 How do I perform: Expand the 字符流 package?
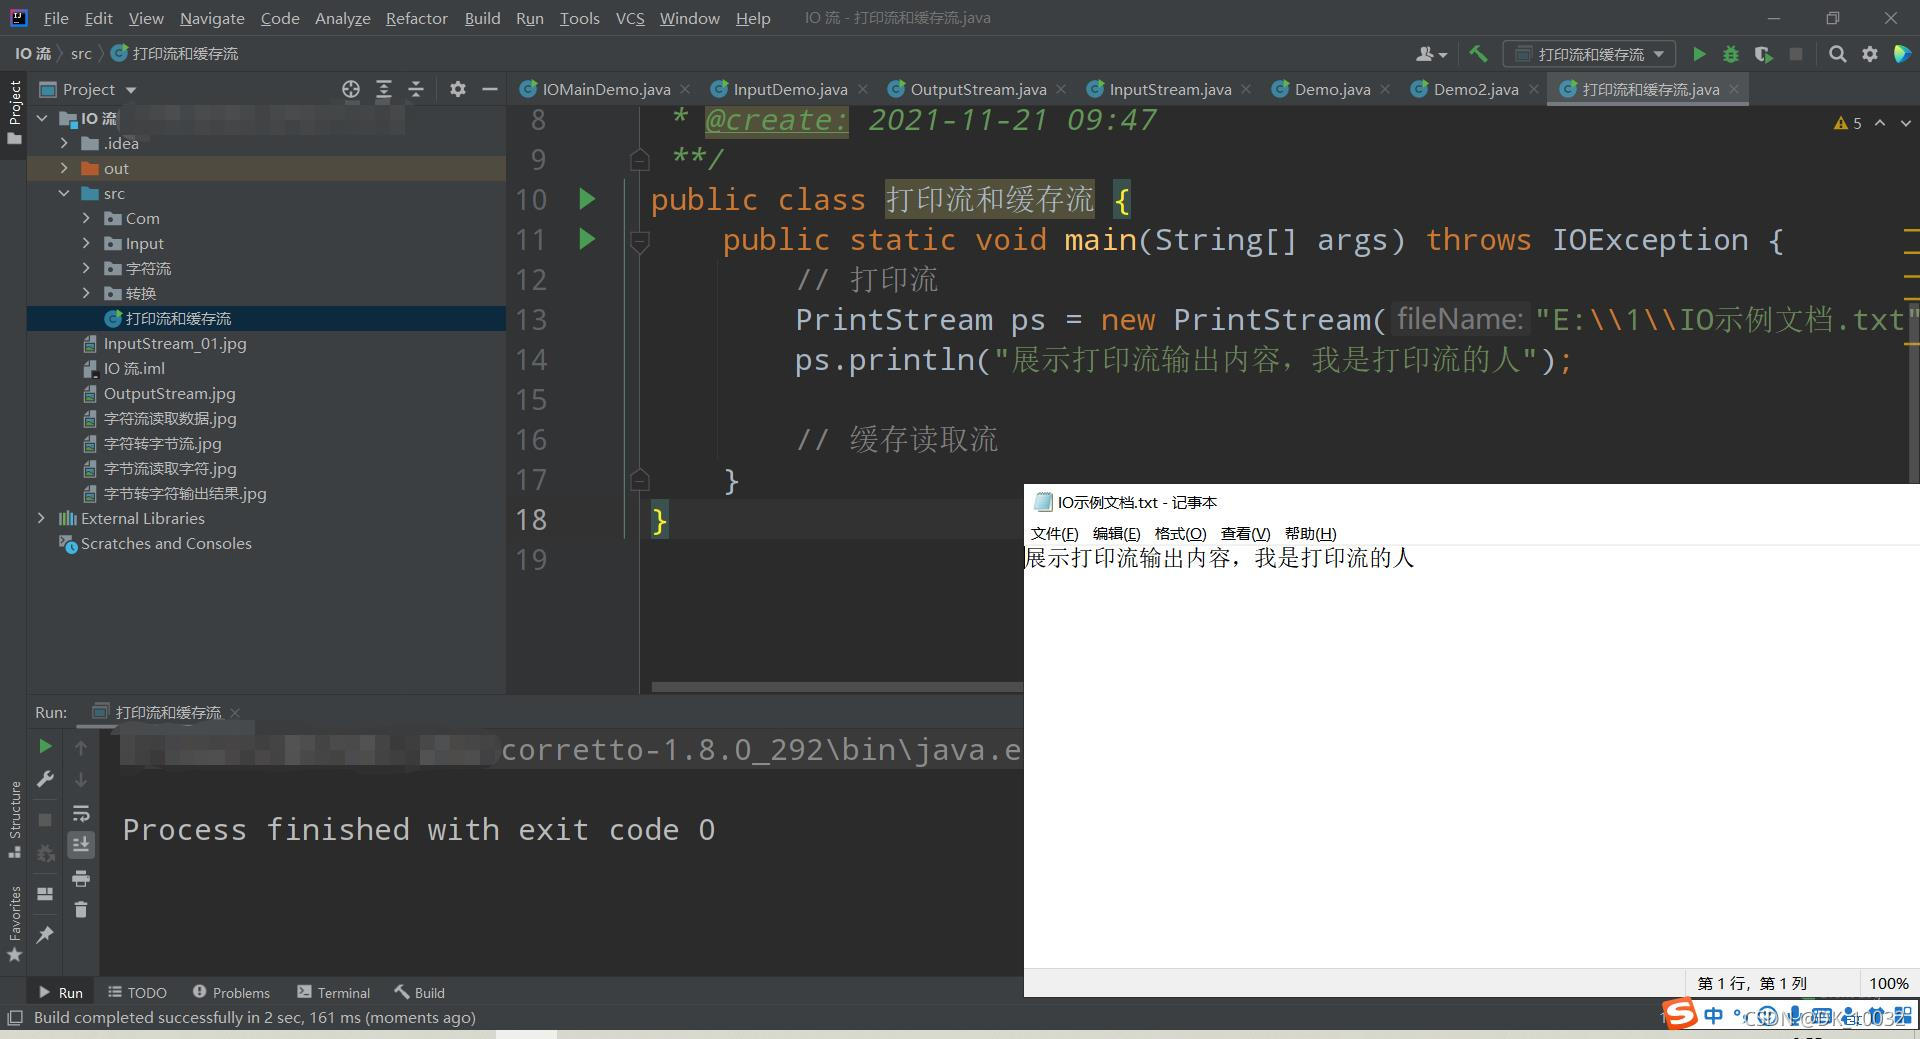(86, 268)
